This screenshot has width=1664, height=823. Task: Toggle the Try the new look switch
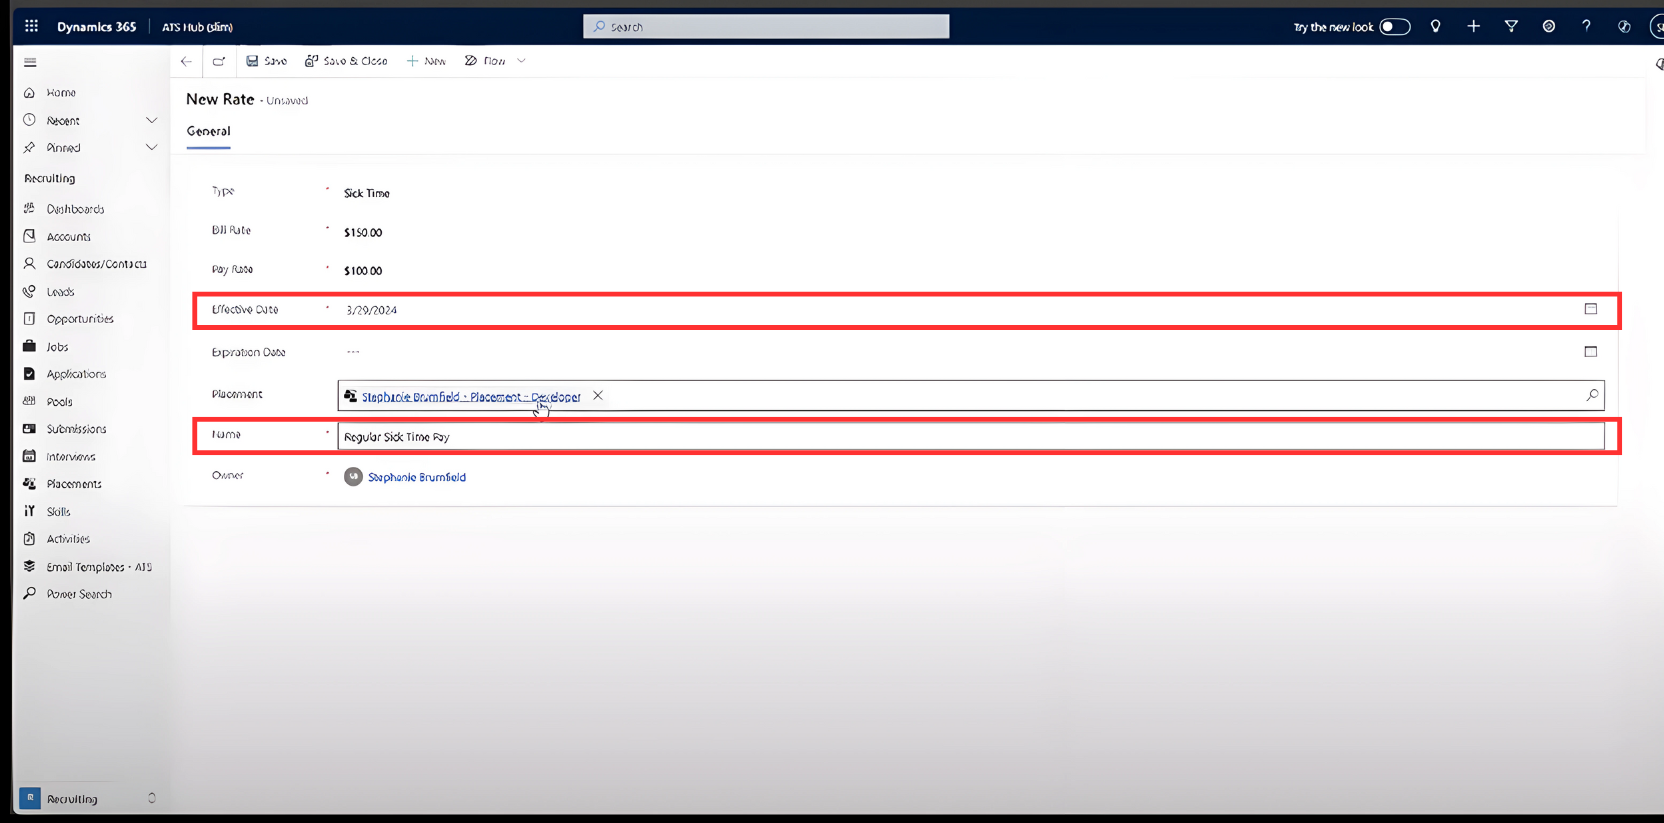click(1394, 27)
